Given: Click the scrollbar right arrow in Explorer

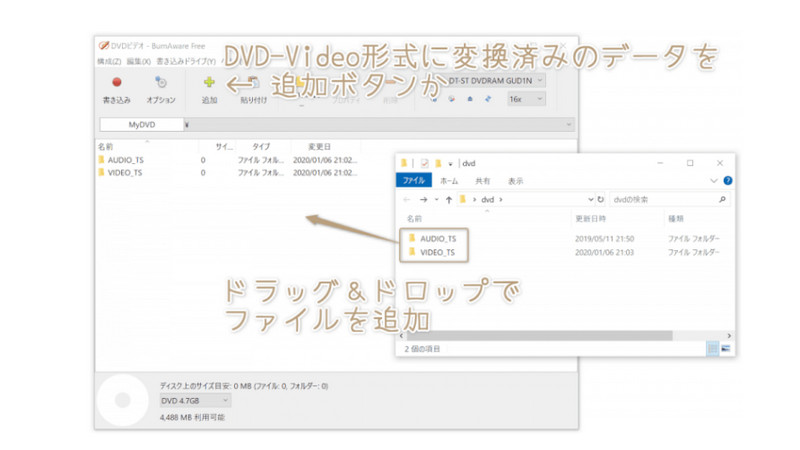Looking at the screenshot, I should click(x=729, y=336).
